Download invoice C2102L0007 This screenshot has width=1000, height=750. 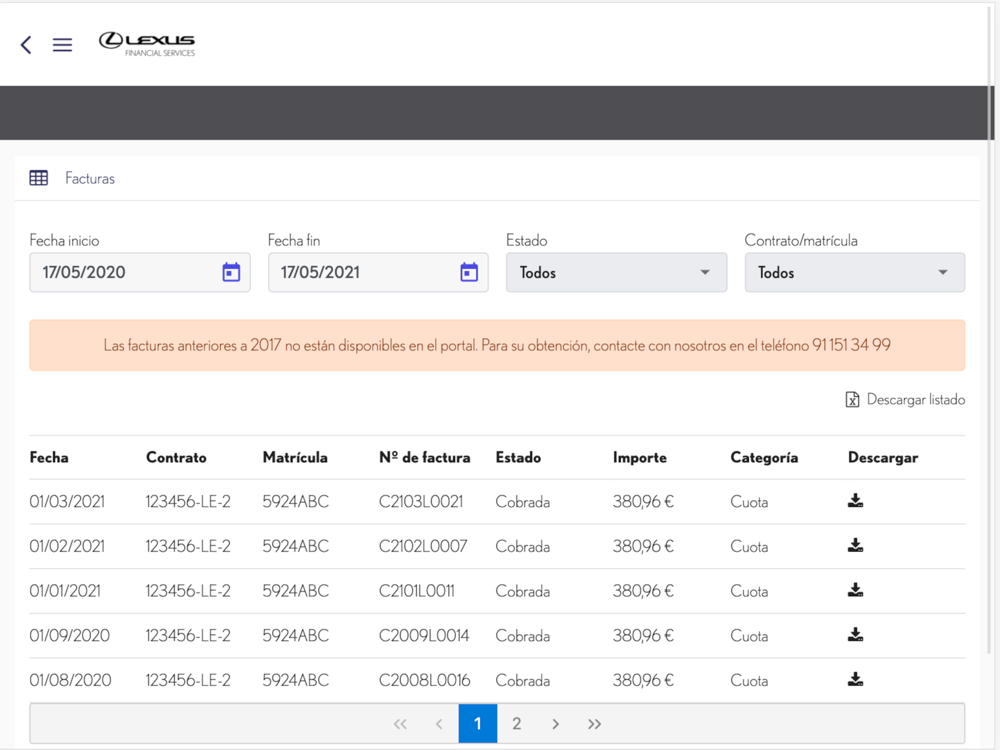[855, 545]
